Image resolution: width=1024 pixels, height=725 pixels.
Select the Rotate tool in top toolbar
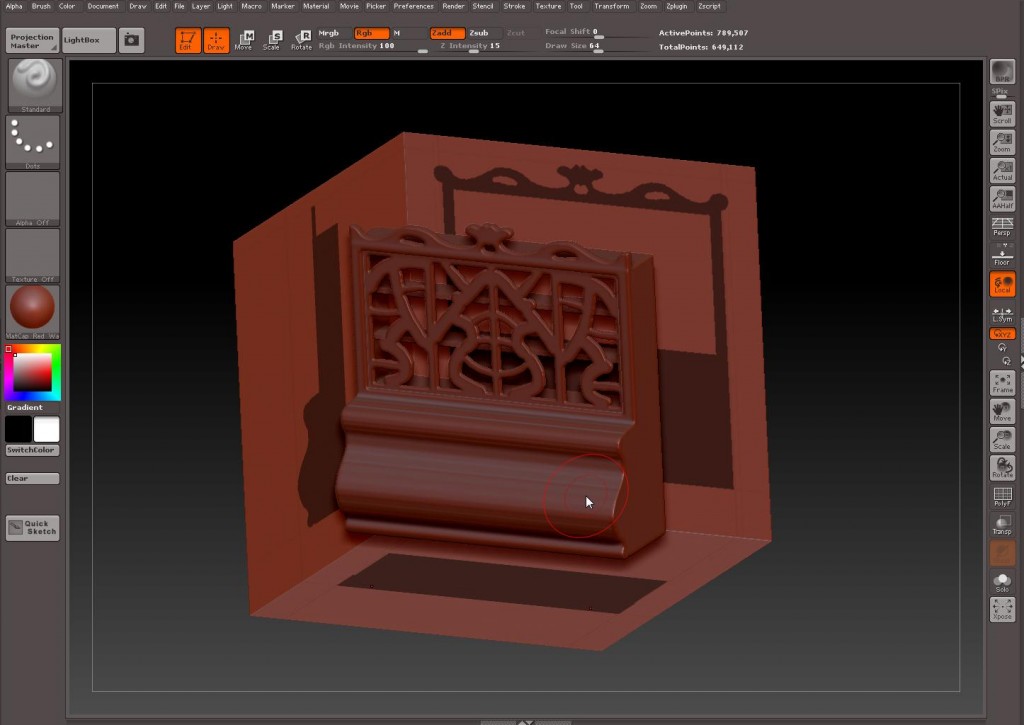(301, 40)
